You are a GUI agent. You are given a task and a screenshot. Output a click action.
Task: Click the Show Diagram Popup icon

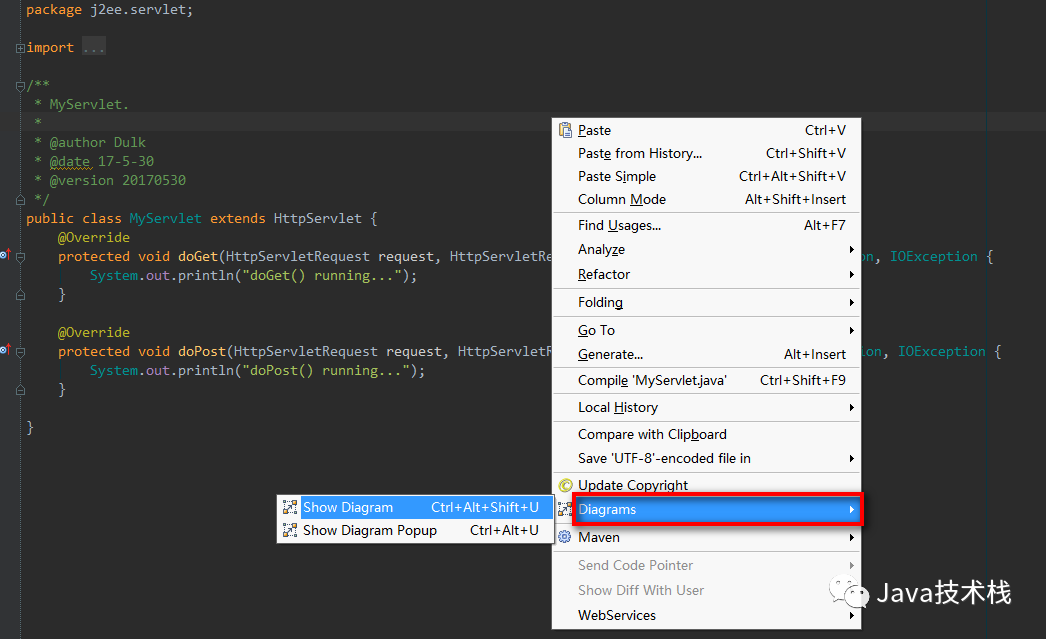[290, 530]
